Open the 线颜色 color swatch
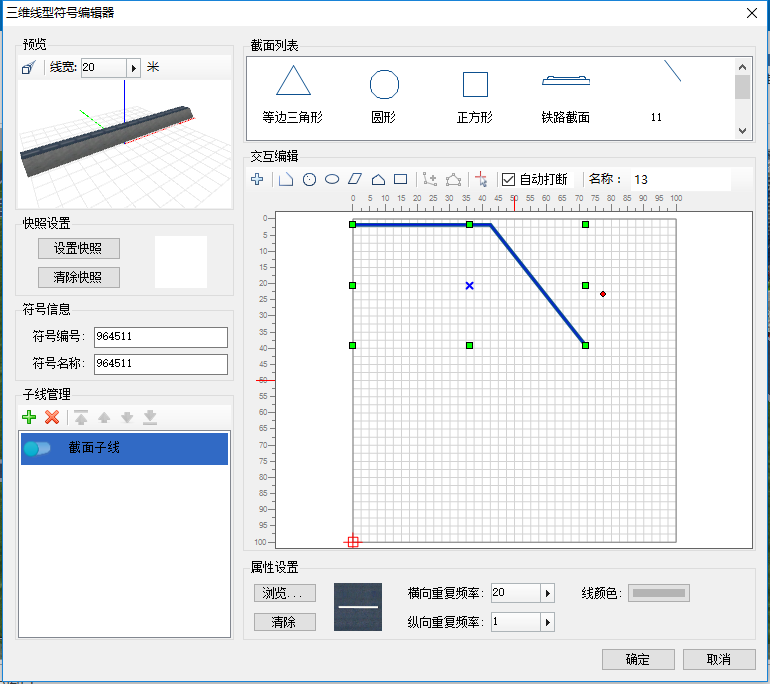The width and height of the screenshot is (770, 684). 659,593
